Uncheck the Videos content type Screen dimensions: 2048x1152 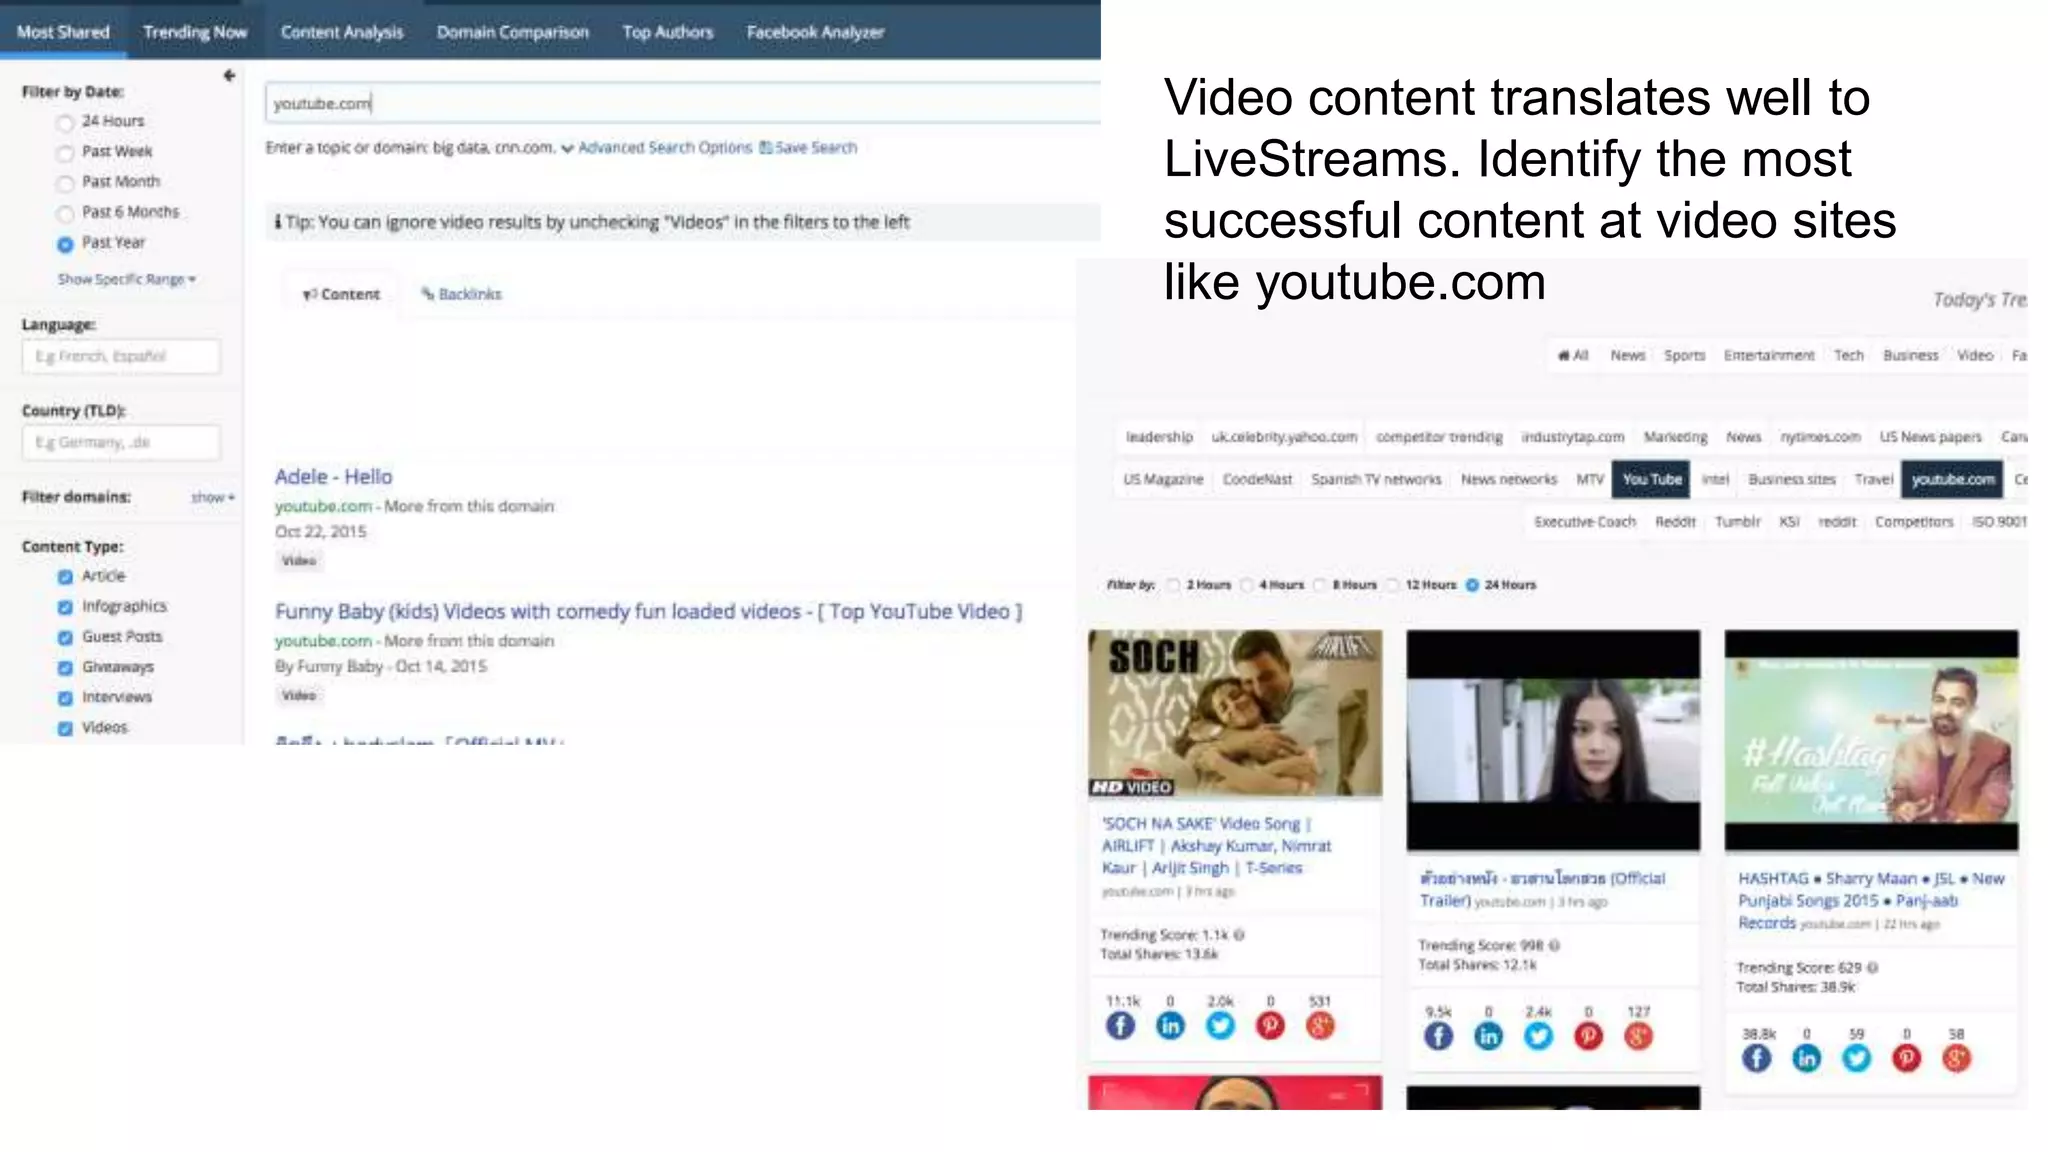(65, 728)
